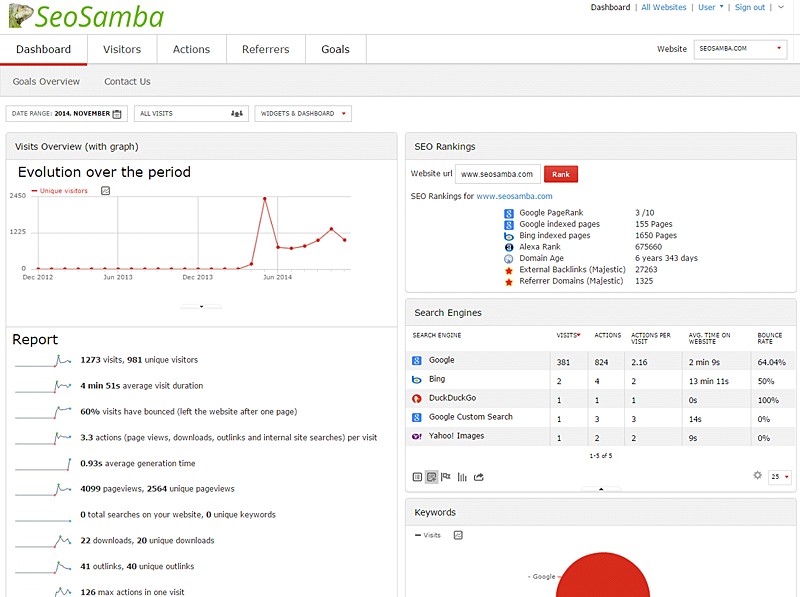
Task: Open the Date Range selector
Action: (67, 113)
